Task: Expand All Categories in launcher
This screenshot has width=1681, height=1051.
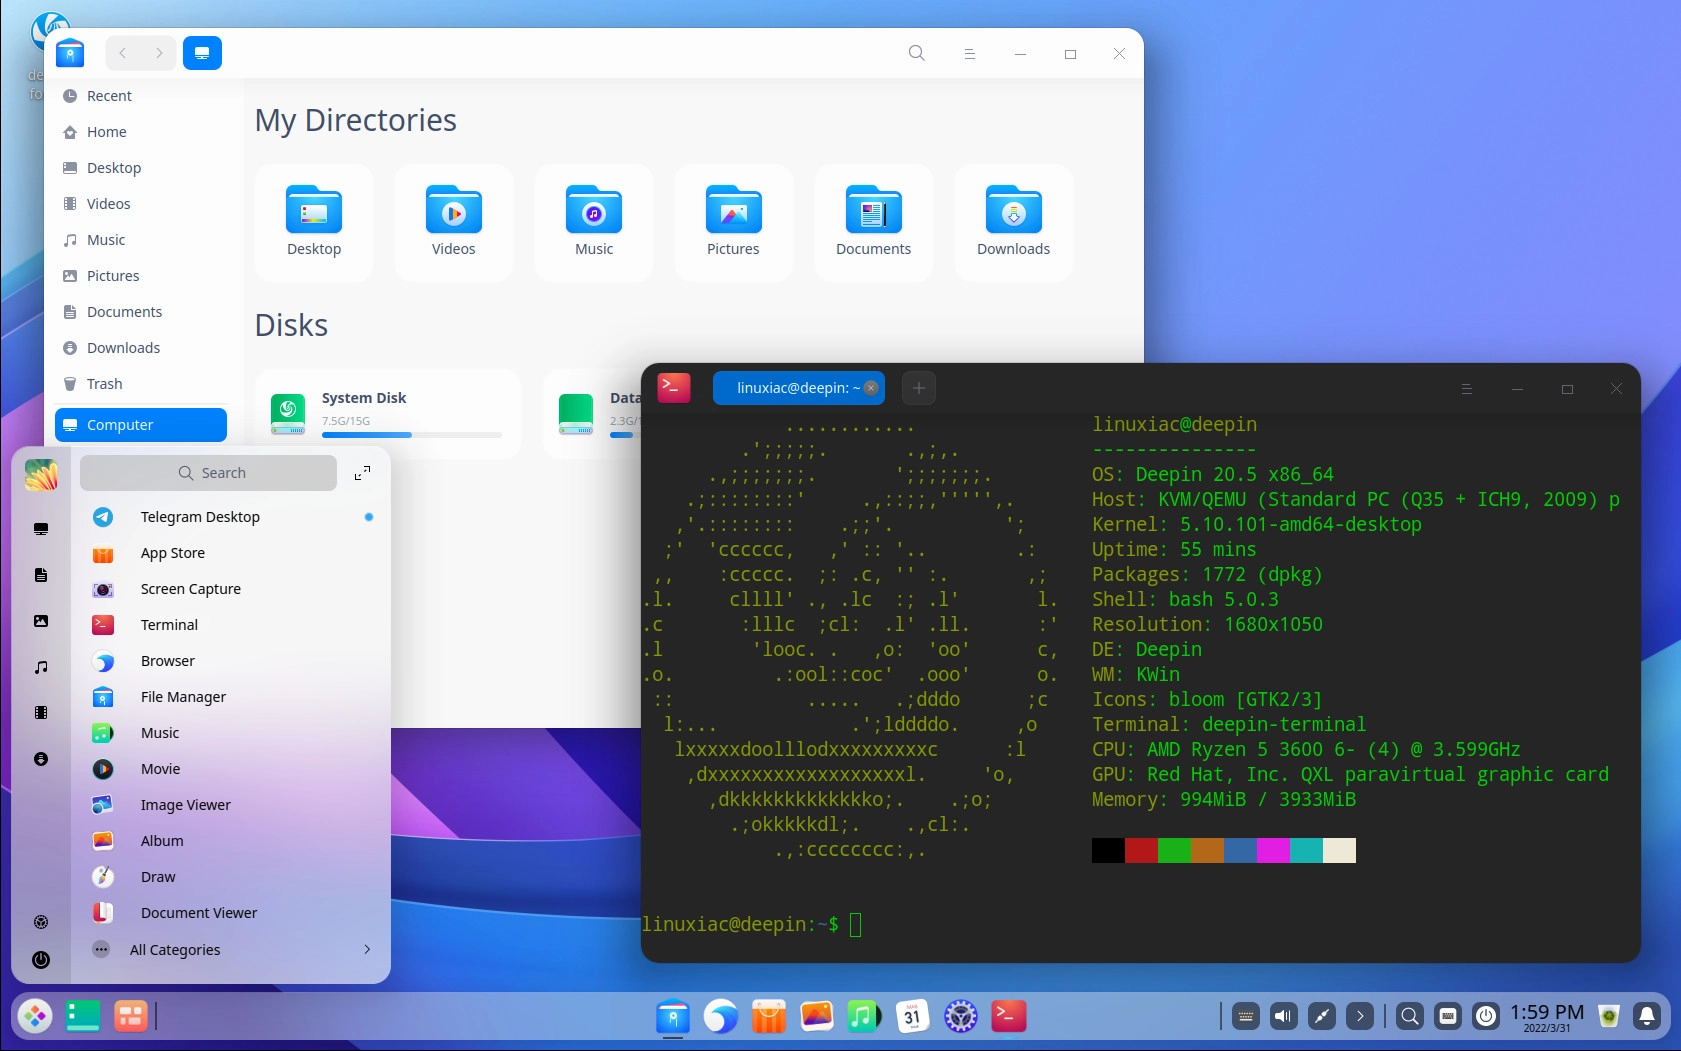Action: click(232, 950)
